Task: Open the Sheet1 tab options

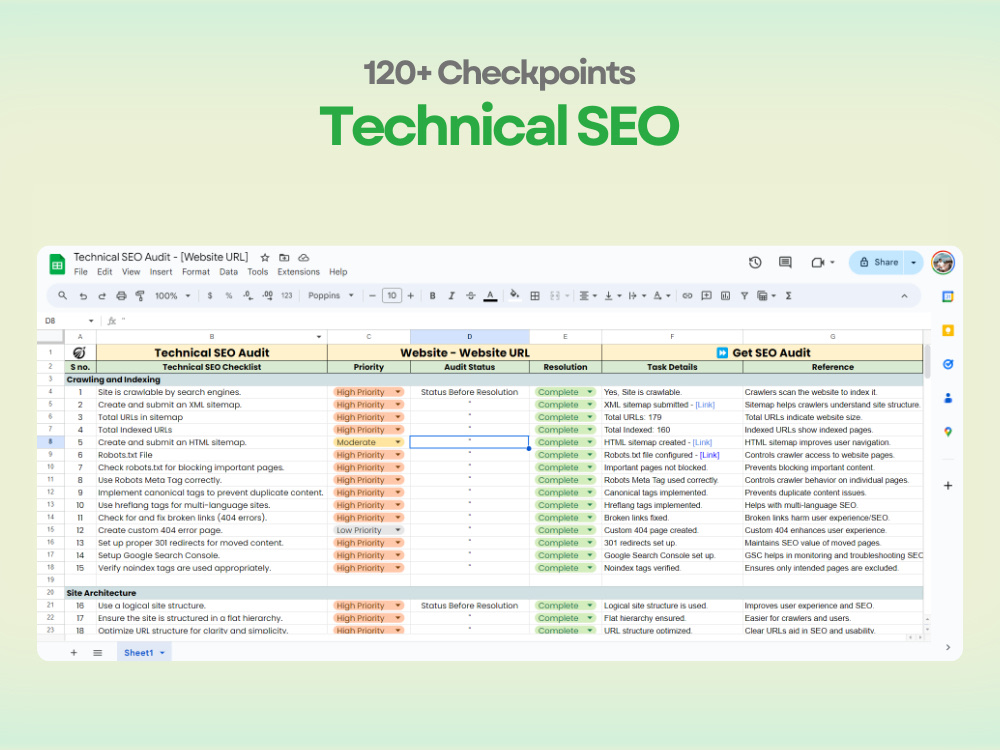Action: [163, 653]
